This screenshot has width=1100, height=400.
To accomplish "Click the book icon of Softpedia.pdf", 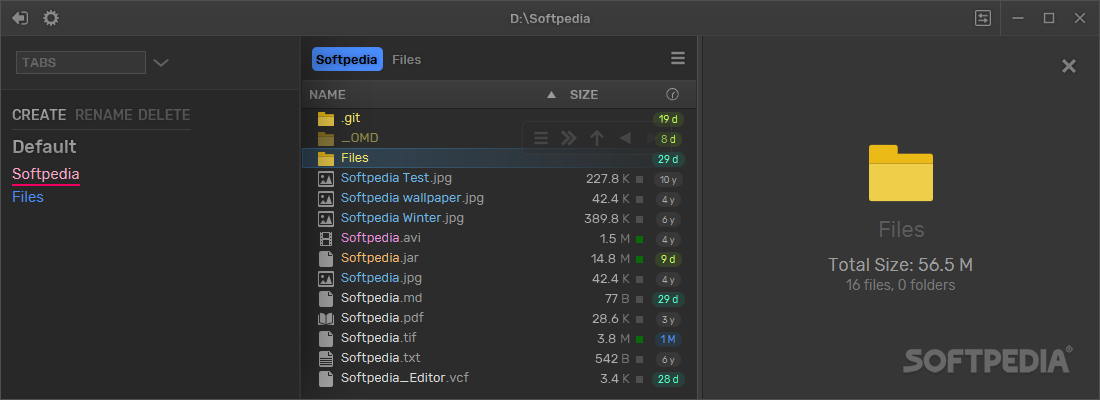I will (326, 319).
